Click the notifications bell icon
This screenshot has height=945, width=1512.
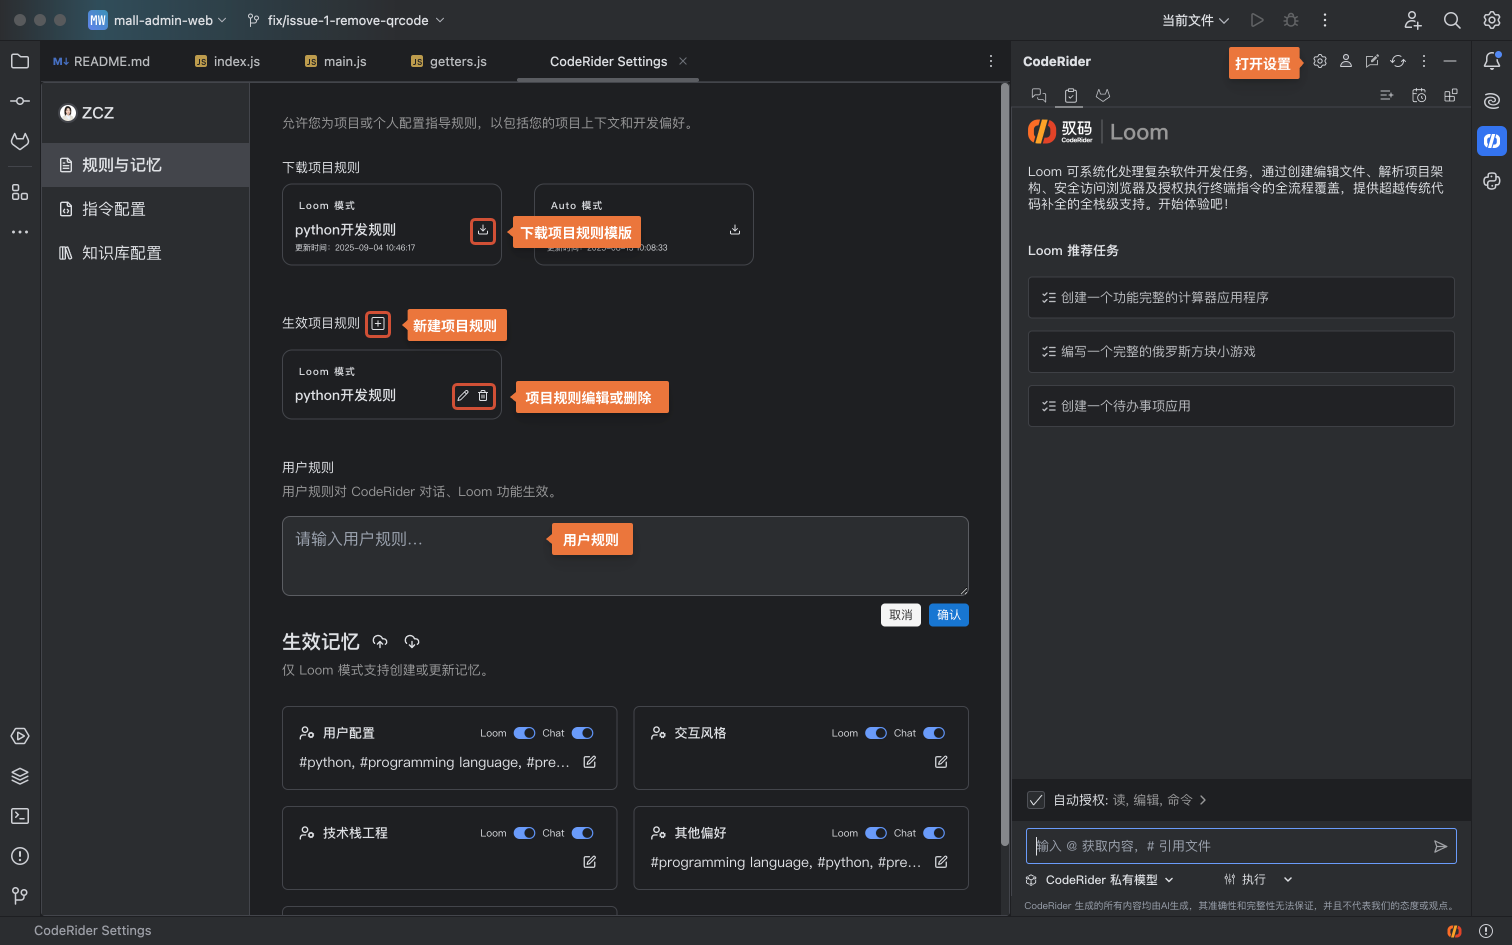click(x=1491, y=61)
